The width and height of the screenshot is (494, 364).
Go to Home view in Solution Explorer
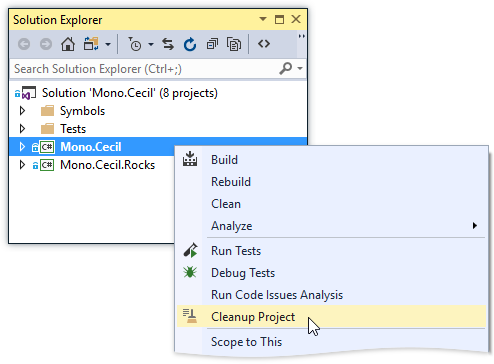point(68,44)
